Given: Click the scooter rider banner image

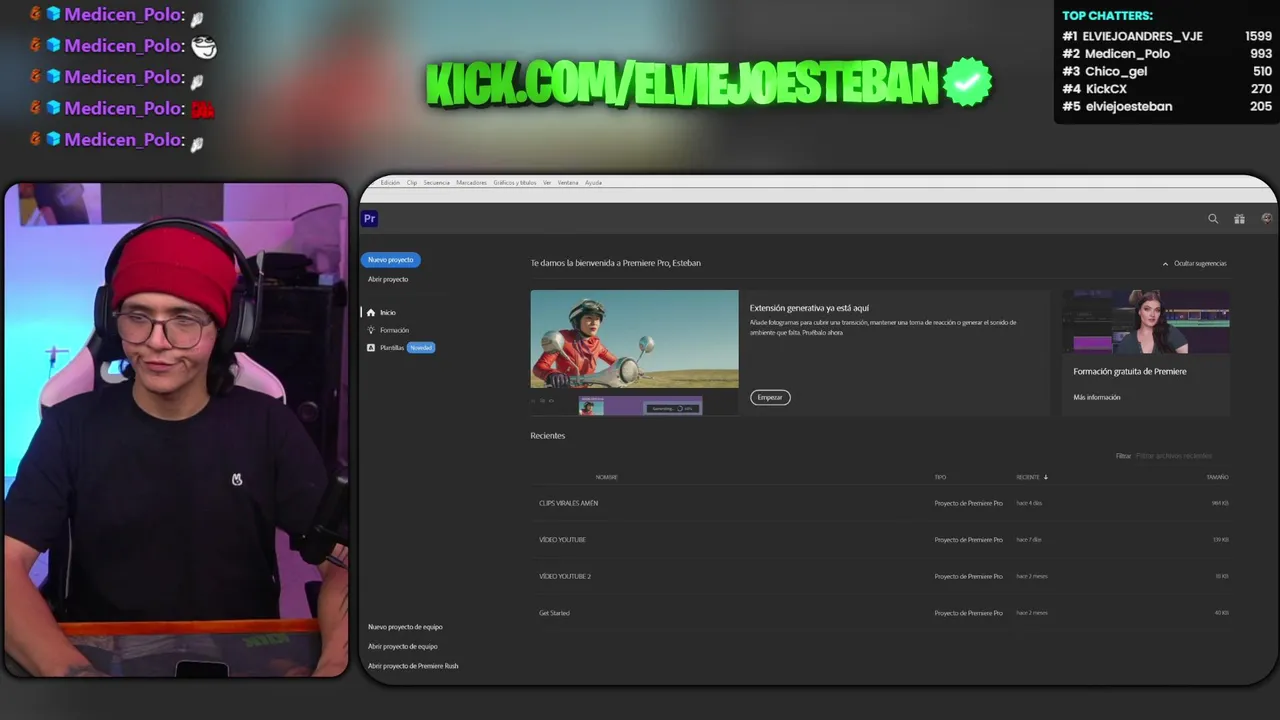Looking at the screenshot, I should click(x=634, y=339).
